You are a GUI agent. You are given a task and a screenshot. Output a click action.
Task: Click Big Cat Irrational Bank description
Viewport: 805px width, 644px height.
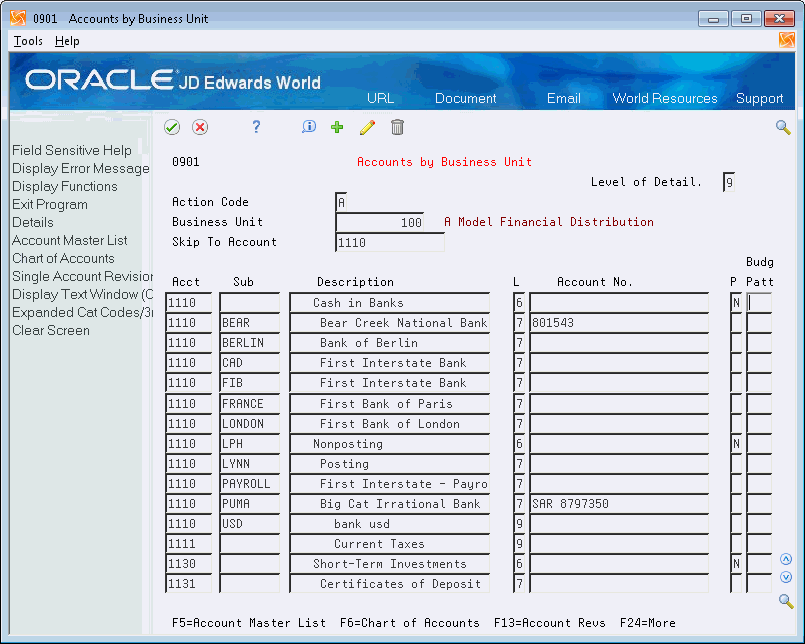click(x=389, y=504)
